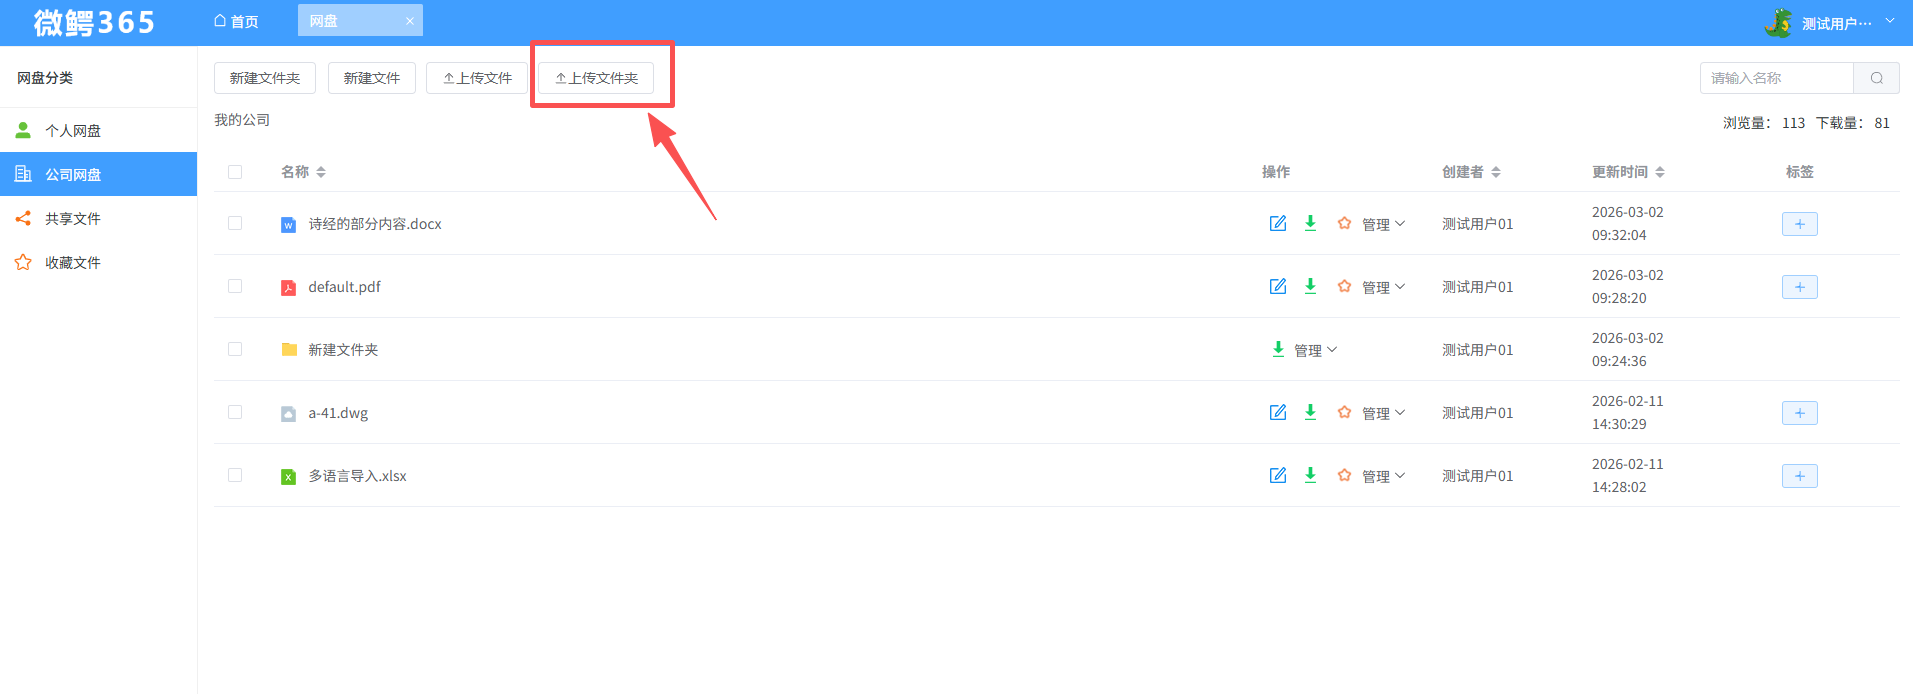Image resolution: width=1913 pixels, height=694 pixels.
Task: Click the edit icon for 多语言导入.xlsx
Action: (x=1278, y=475)
